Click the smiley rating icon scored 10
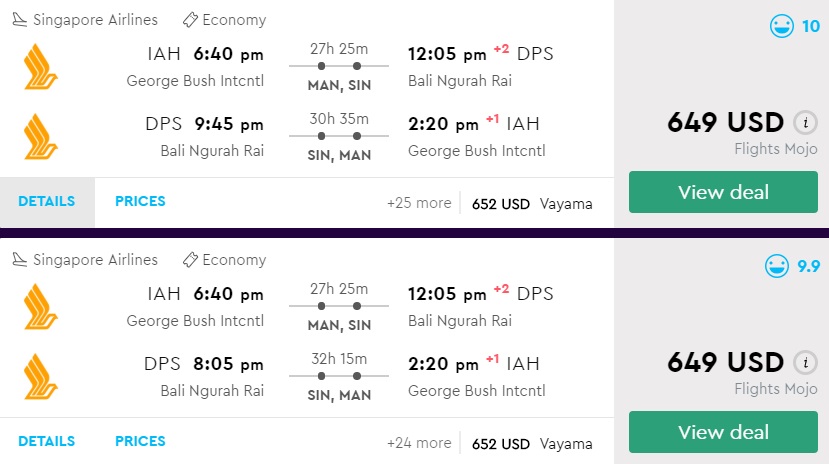The height and width of the screenshot is (464, 829). click(x=781, y=27)
